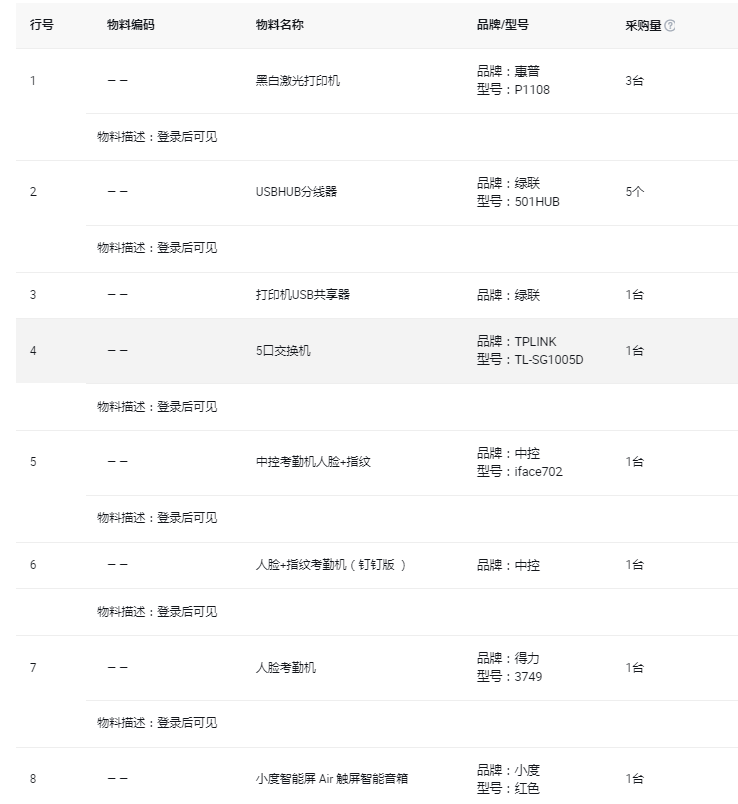Select the 人脸+指纹考勤机（钉钉版）item
The height and width of the screenshot is (804, 738).
[x=331, y=565]
